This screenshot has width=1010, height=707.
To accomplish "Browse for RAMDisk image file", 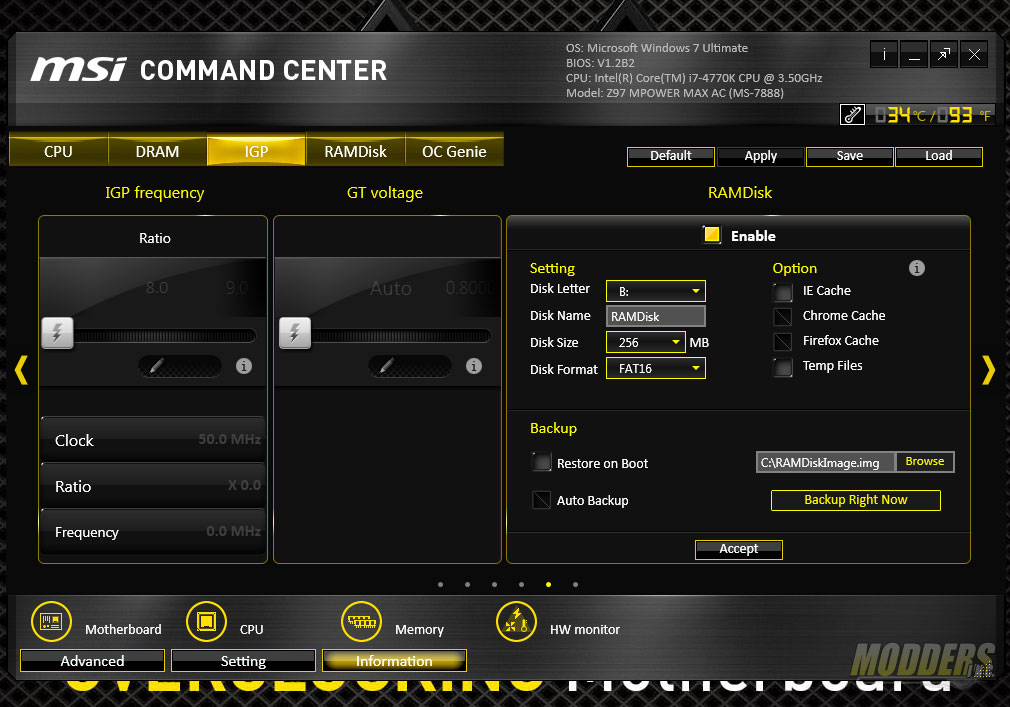I will [x=925, y=462].
